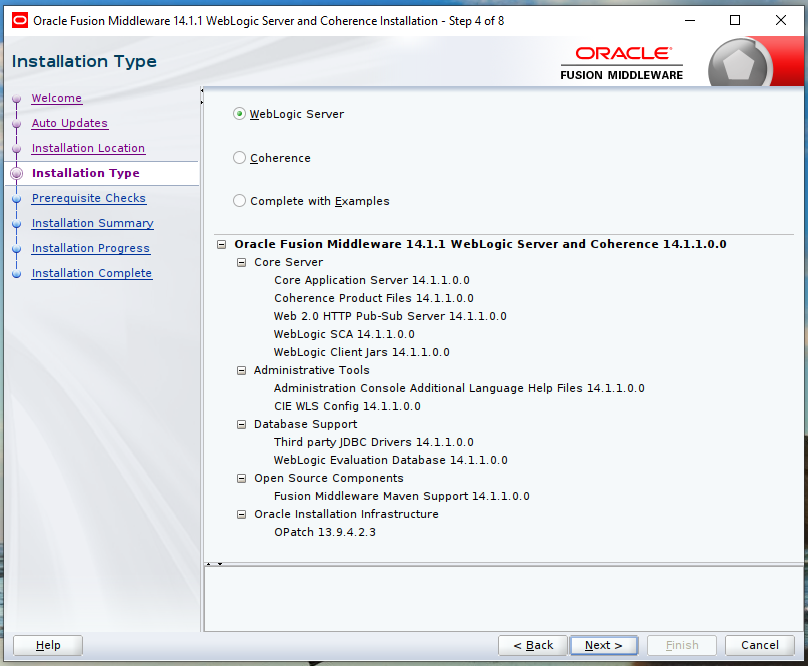Image resolution: width=808 pixels, height=666 pixels.
Task: Select Web 2.0 HTTP Pub-Sub Server row
Action: tap(390, 317)
